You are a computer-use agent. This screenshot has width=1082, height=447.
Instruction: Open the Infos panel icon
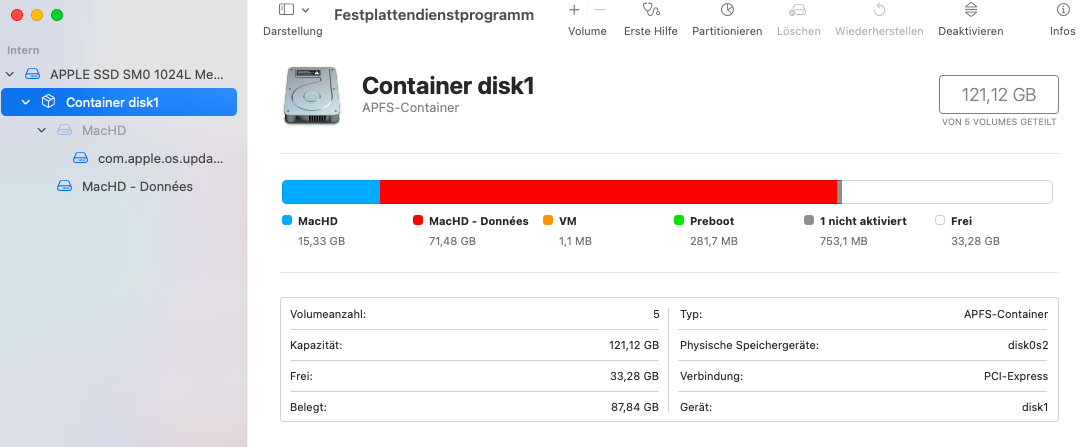[1062, 10]
